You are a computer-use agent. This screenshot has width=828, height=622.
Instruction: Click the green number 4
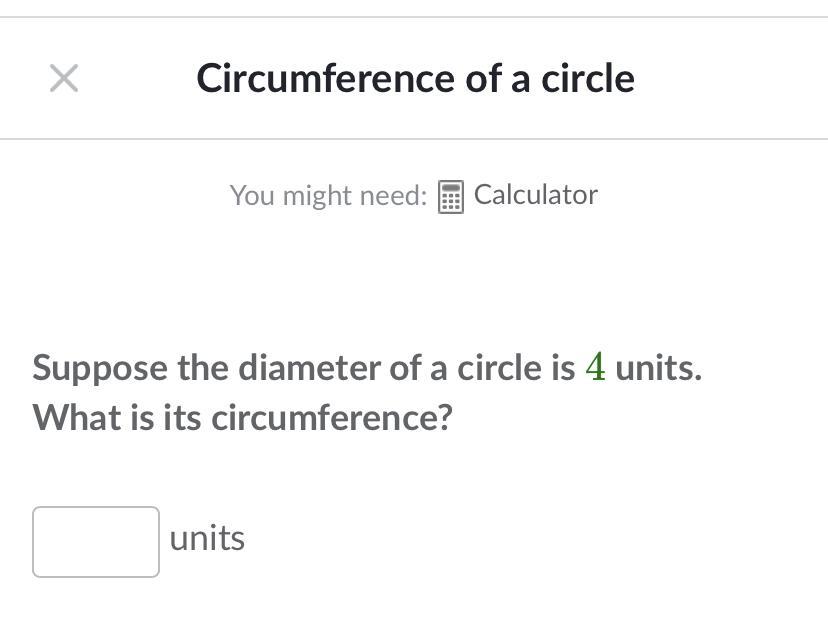point(595,368)
